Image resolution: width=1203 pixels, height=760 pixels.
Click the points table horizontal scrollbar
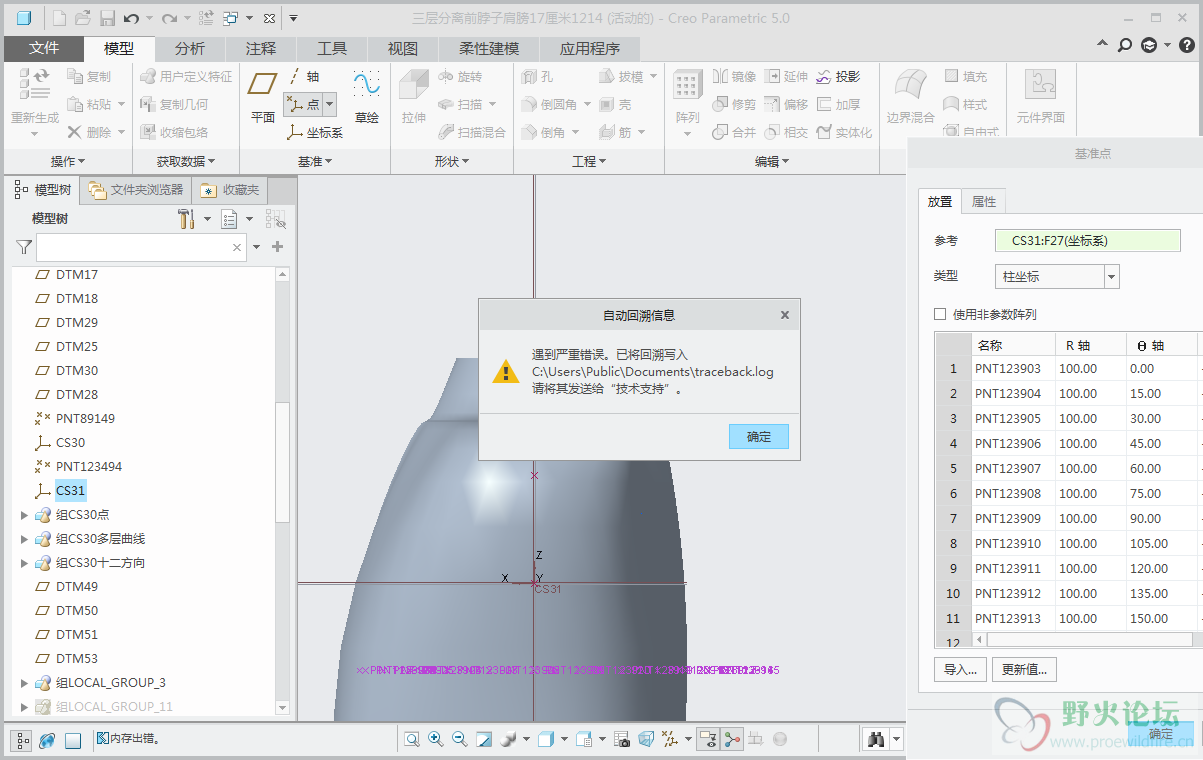pos(1088,638)
